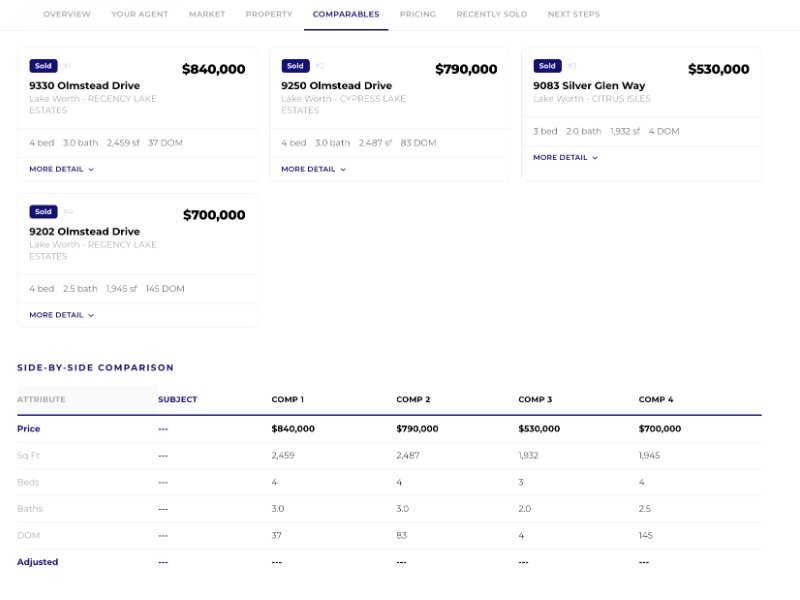Click the Sold badge on 9083 Silver Glen Way

[x=547, y=66]
